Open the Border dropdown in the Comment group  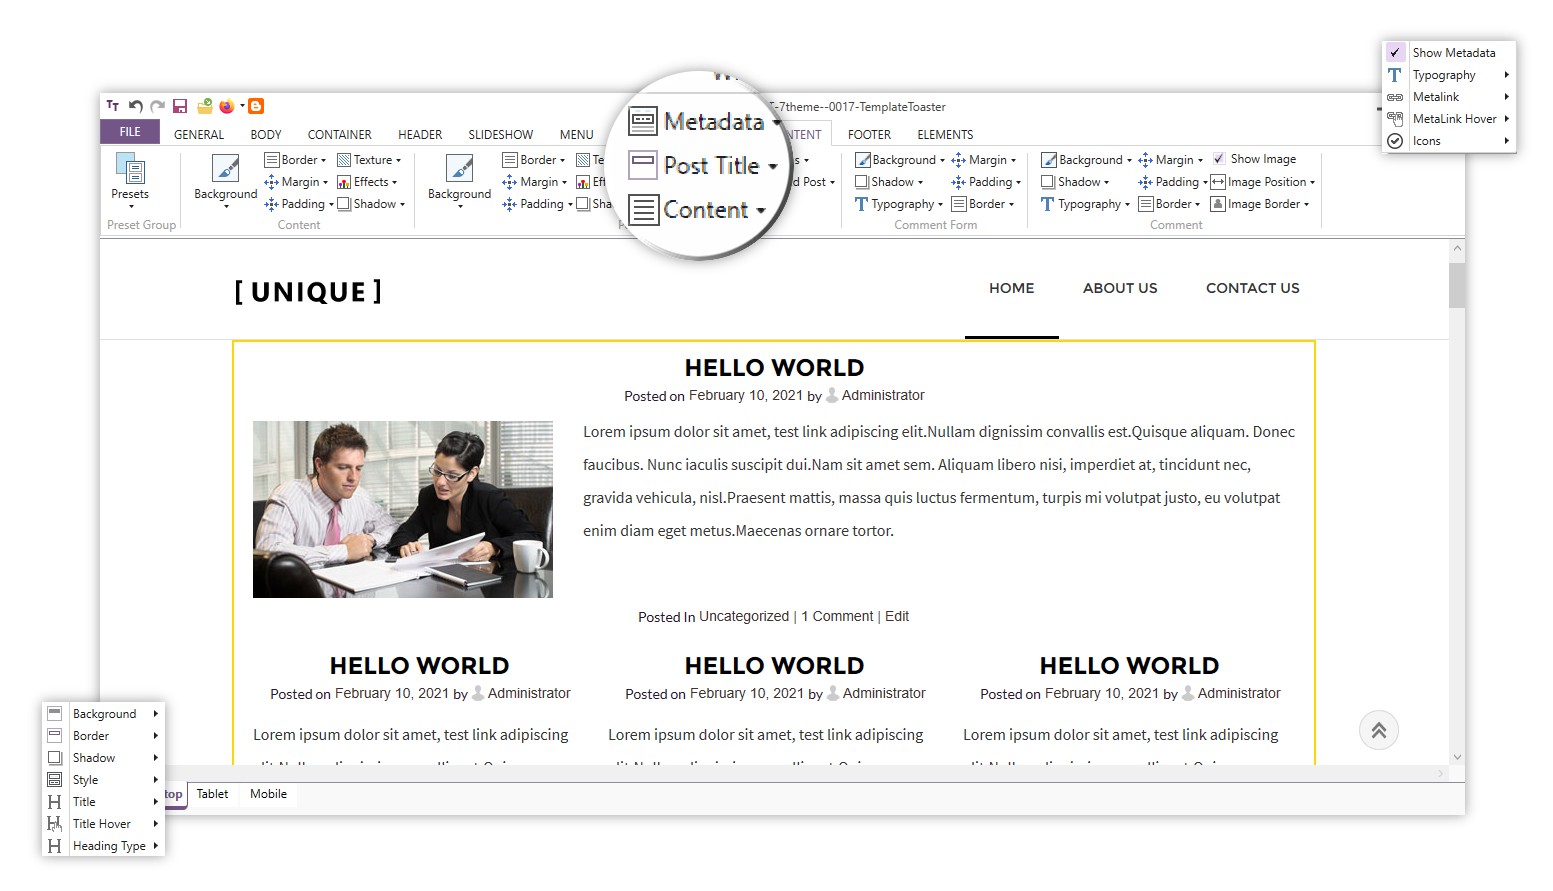point(1170,204)
